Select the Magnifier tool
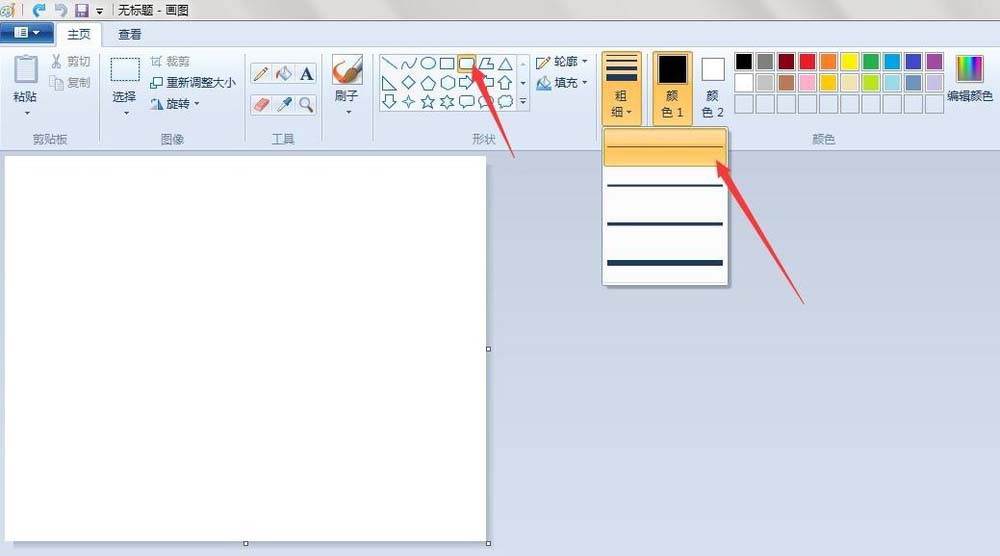Viewport: 1000px width, 556px height. coord(306,104)
